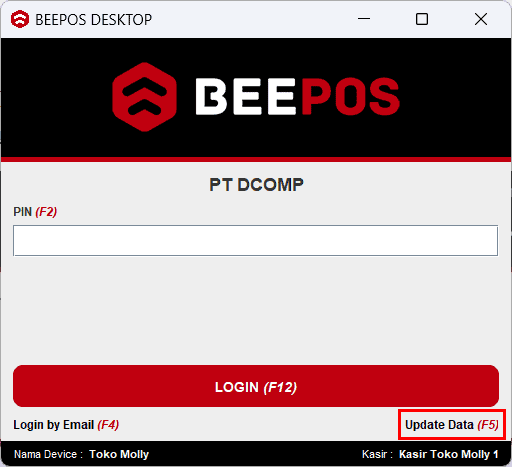The width and height of the screenshot is (512, 467).
Task: Click the Nama Device label
Action: click(x=48, y=454)
